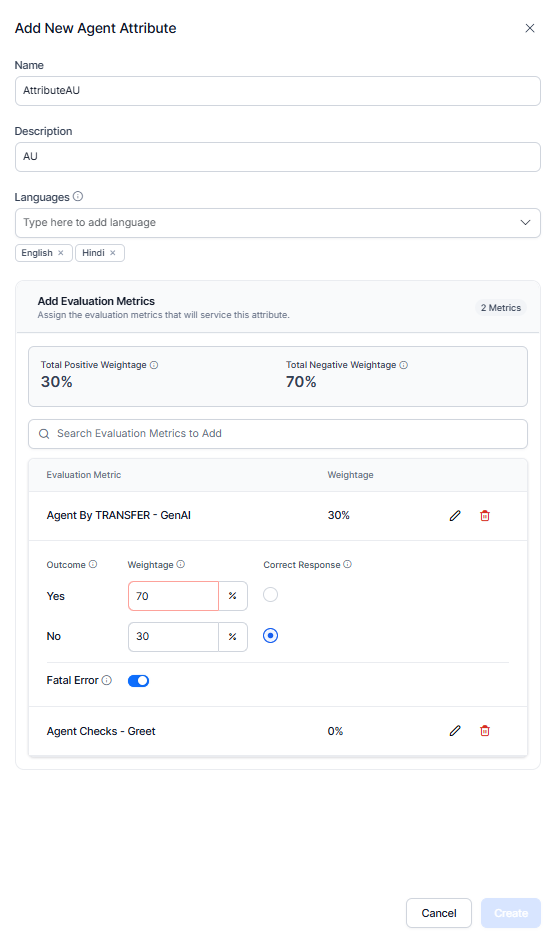Click the Evaluation Metric column header
552x936 pixels.
[84, 475]
